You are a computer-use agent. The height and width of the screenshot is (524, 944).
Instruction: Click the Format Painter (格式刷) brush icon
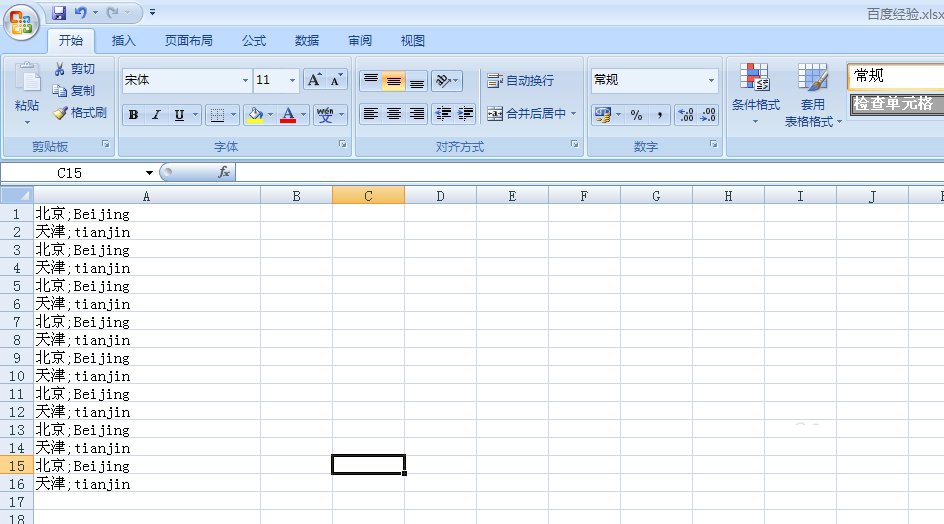point(60,113)
